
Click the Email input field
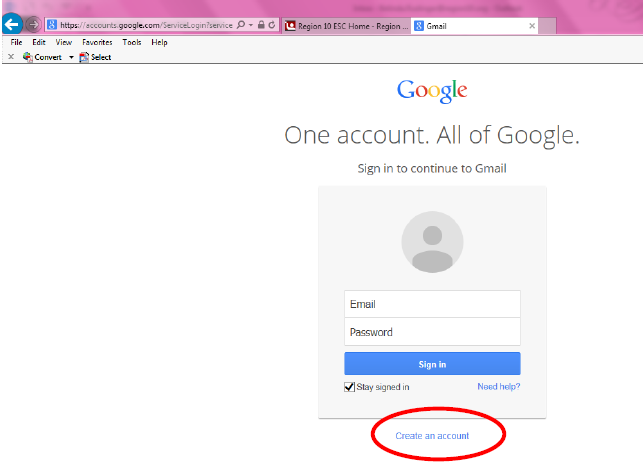click(432, 304)
